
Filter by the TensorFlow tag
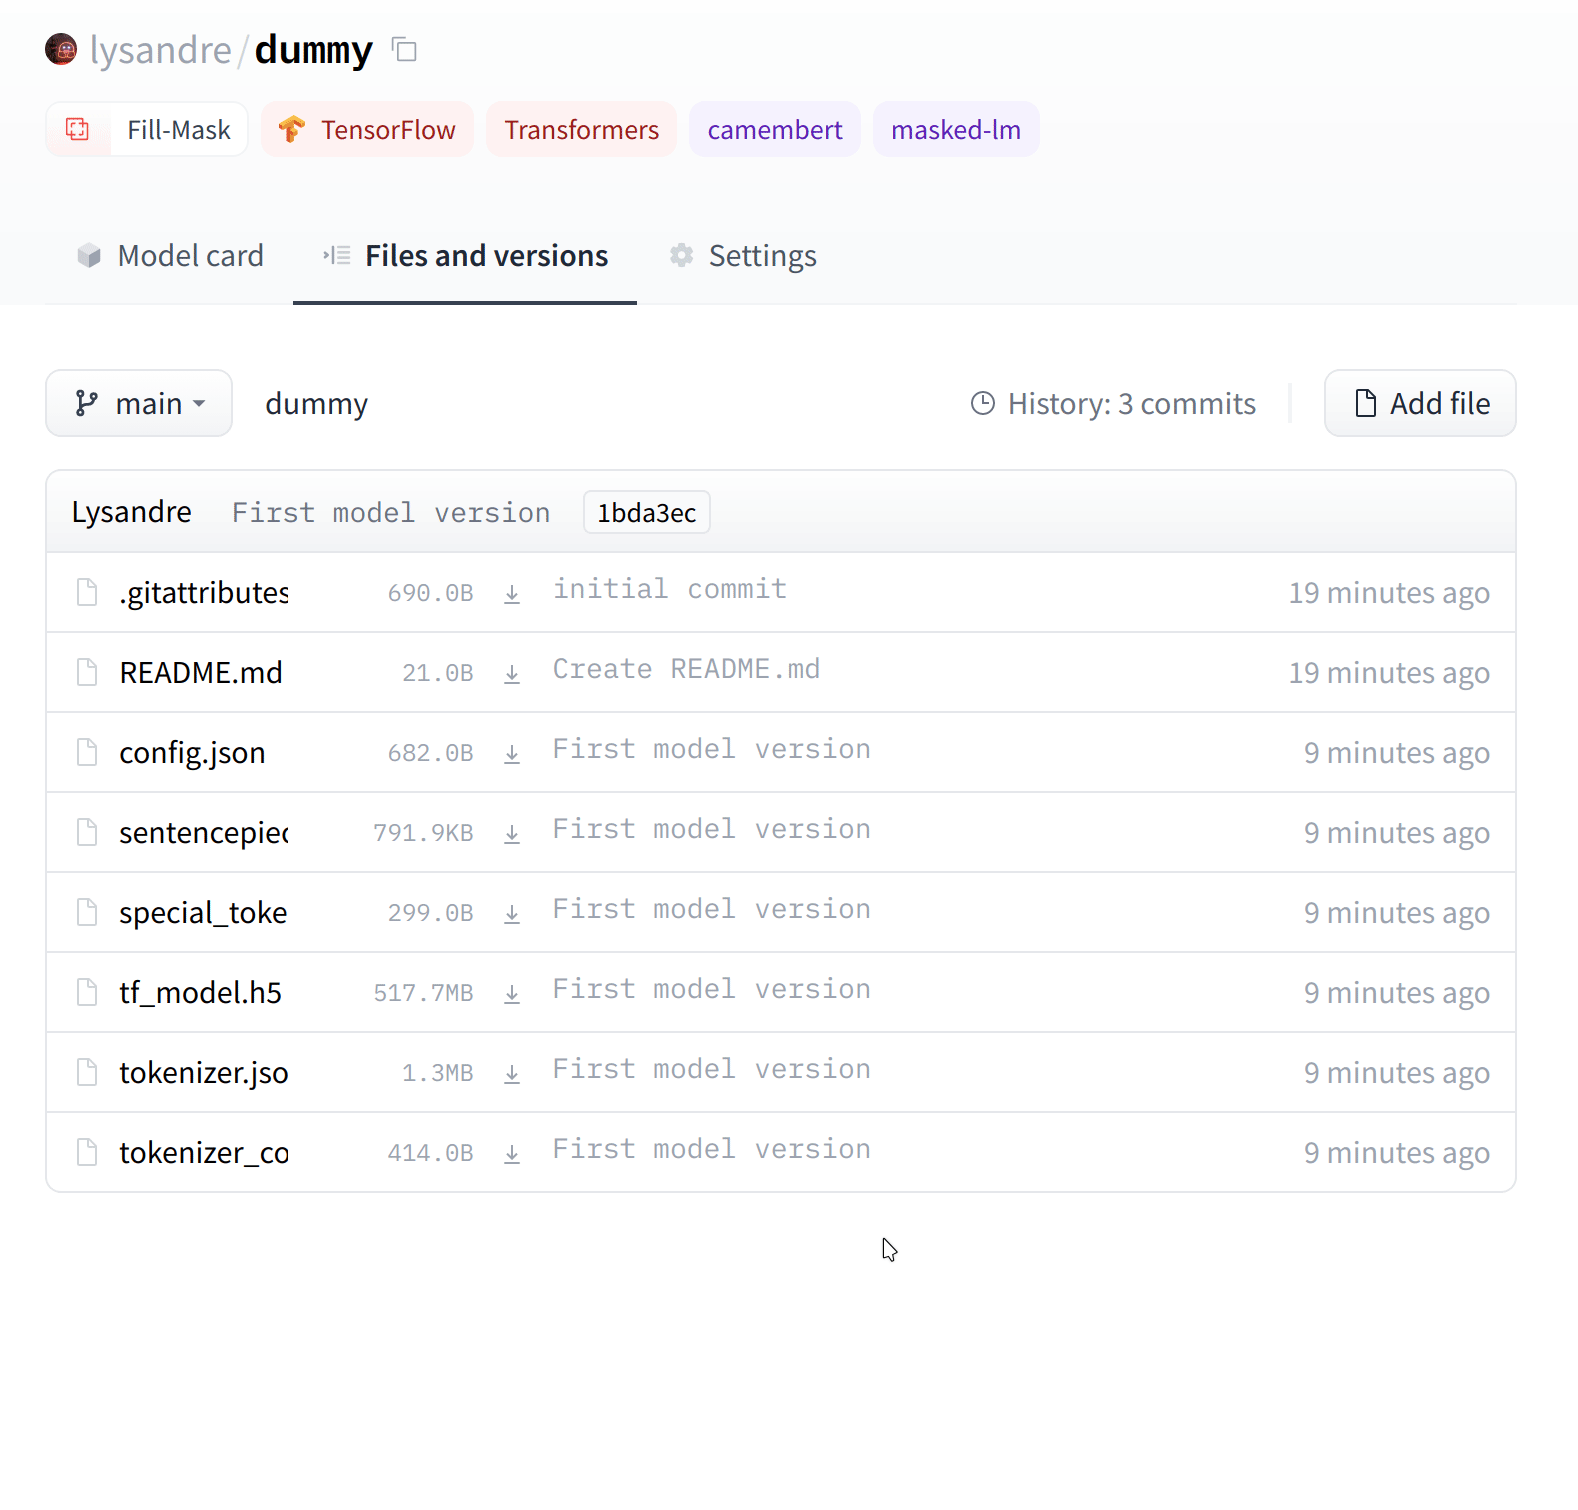(367, 129)
